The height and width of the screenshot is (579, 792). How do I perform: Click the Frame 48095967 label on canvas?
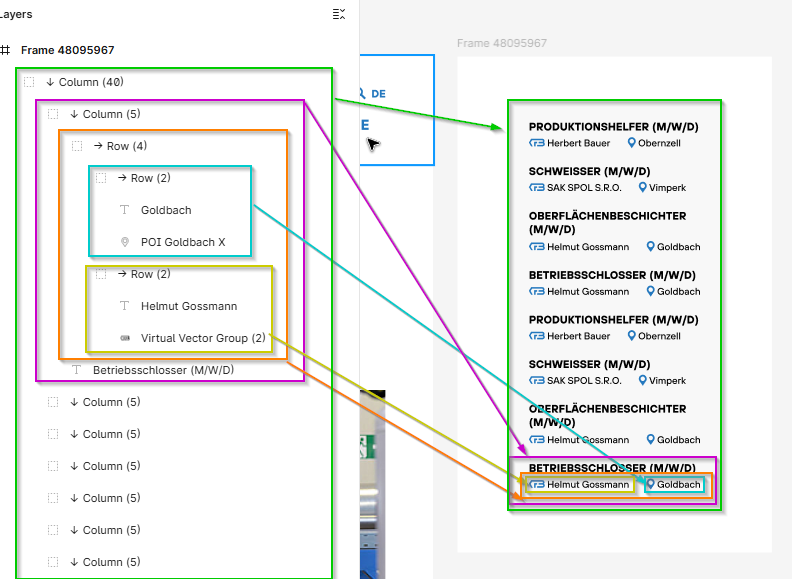[501, 44]
